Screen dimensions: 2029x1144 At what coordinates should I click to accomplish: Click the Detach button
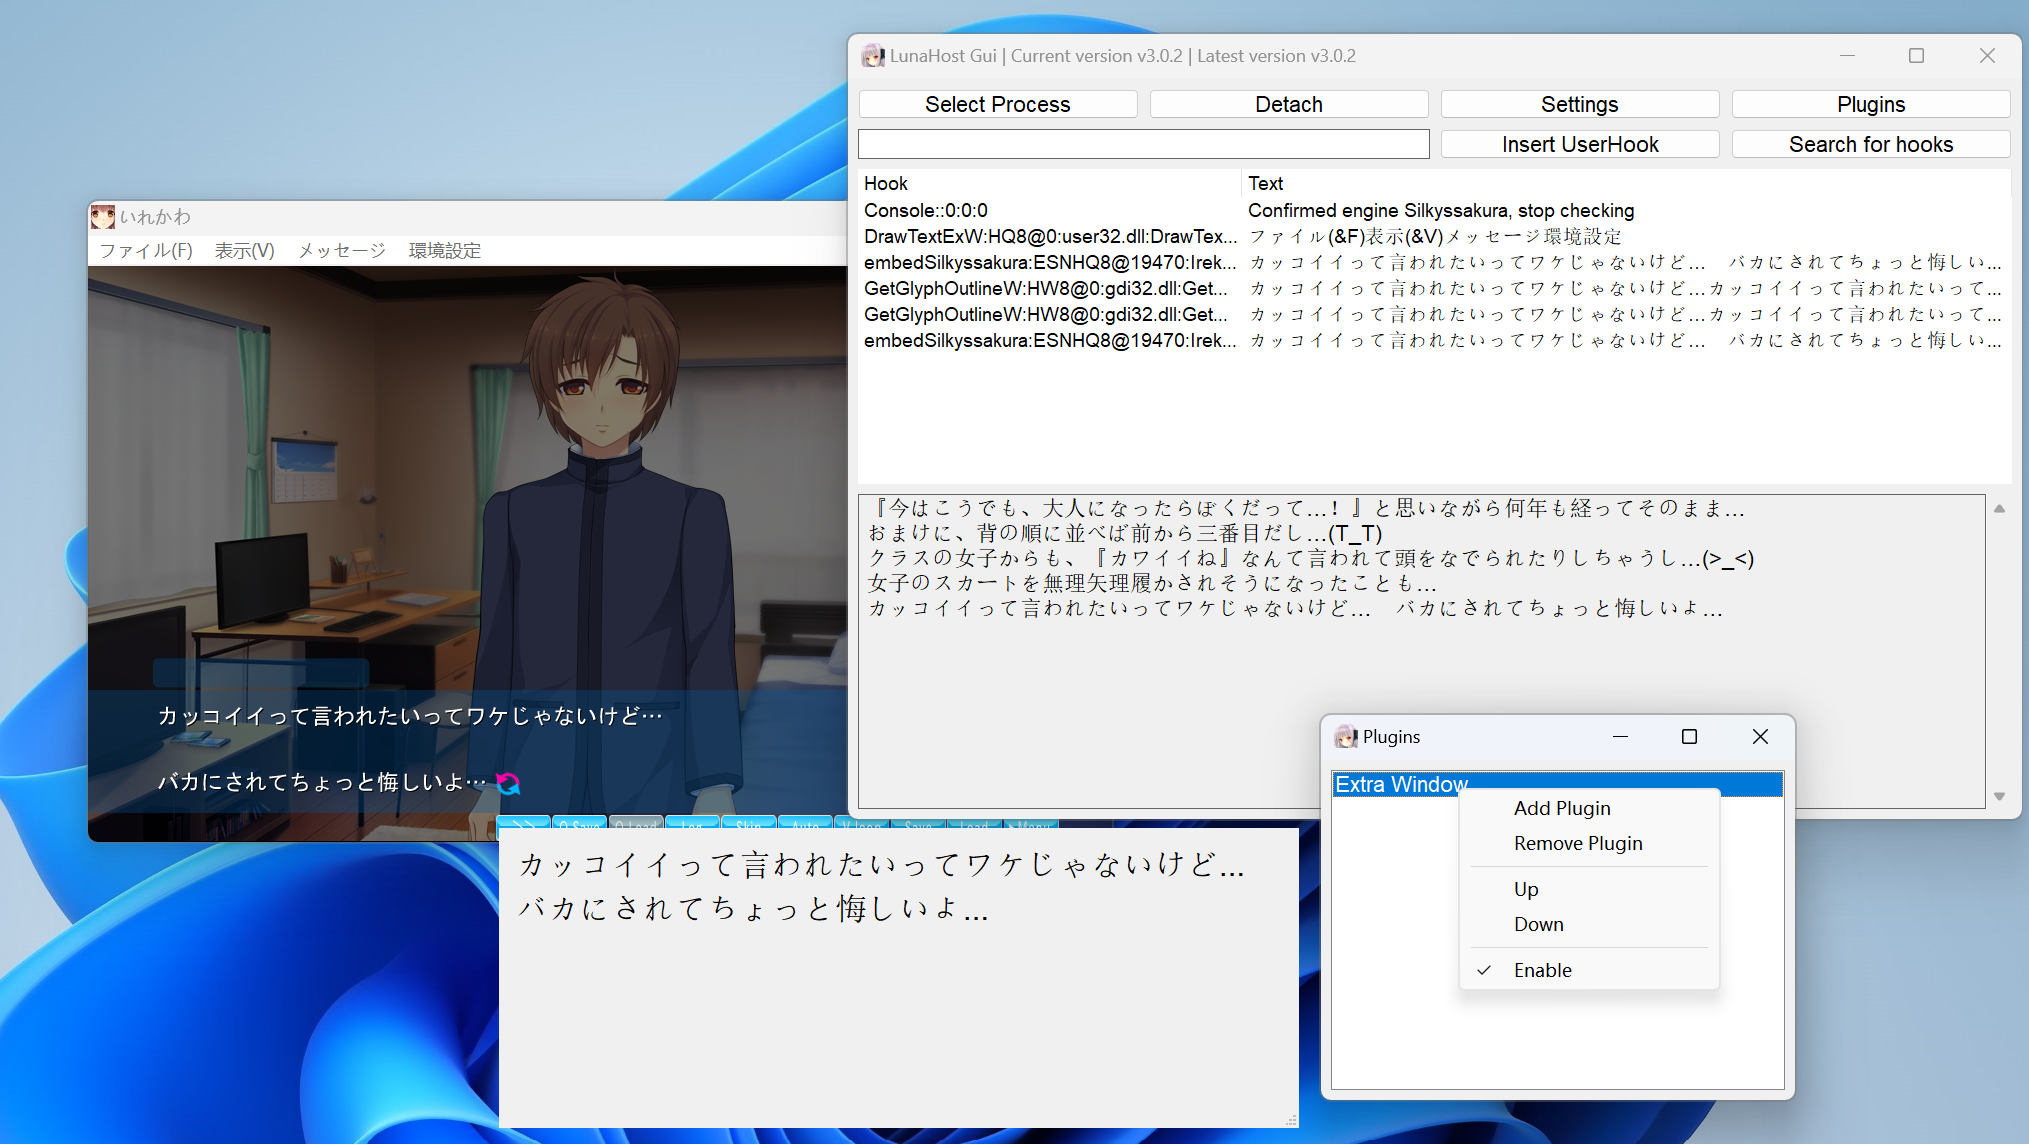pos(1288,104)
